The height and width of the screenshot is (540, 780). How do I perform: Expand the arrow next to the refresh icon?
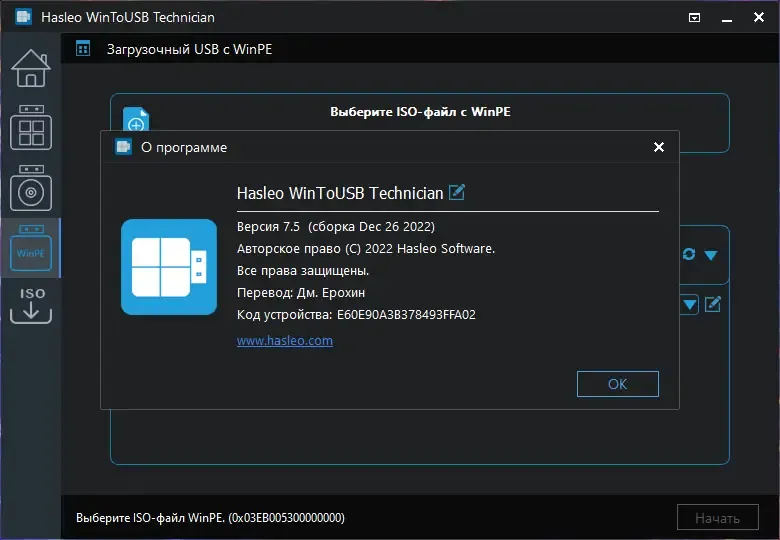(x=711, y=254)
